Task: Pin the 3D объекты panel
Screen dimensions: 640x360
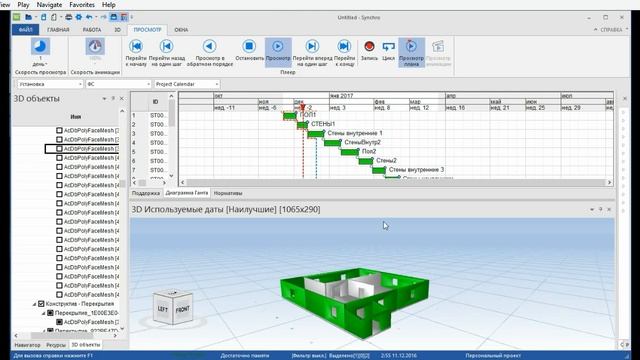Action: point(113,98)
